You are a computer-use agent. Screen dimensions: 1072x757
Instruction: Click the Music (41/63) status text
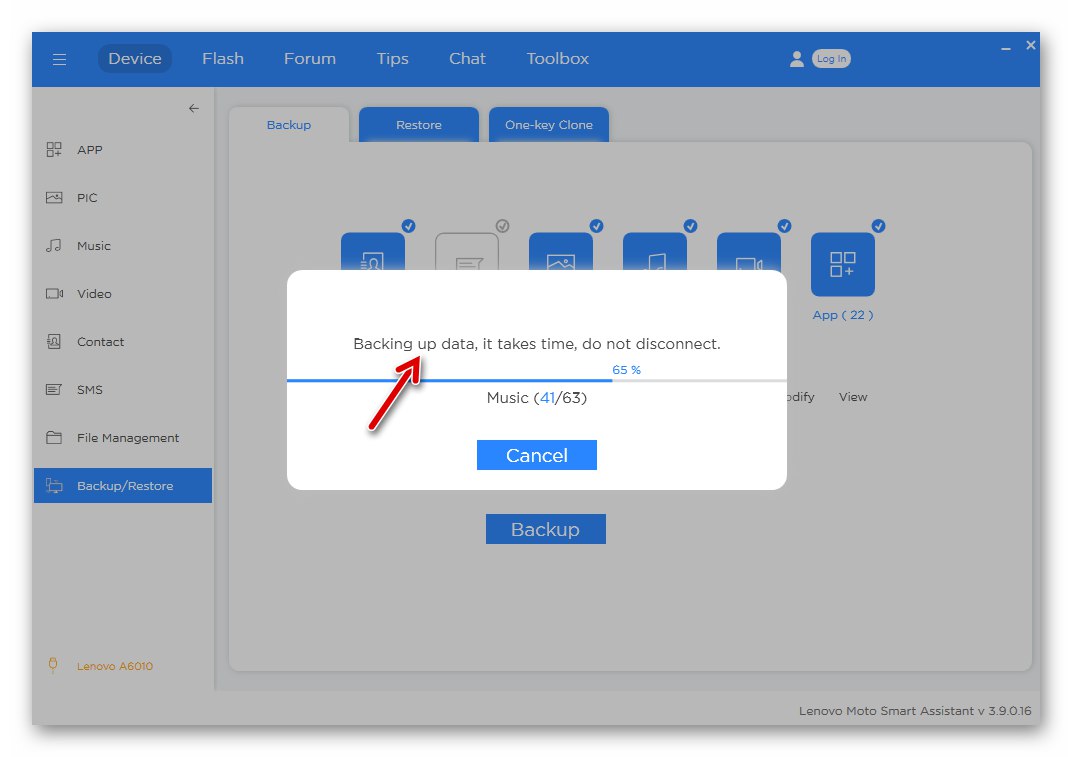pyautogui.click(x=537, y=397)
